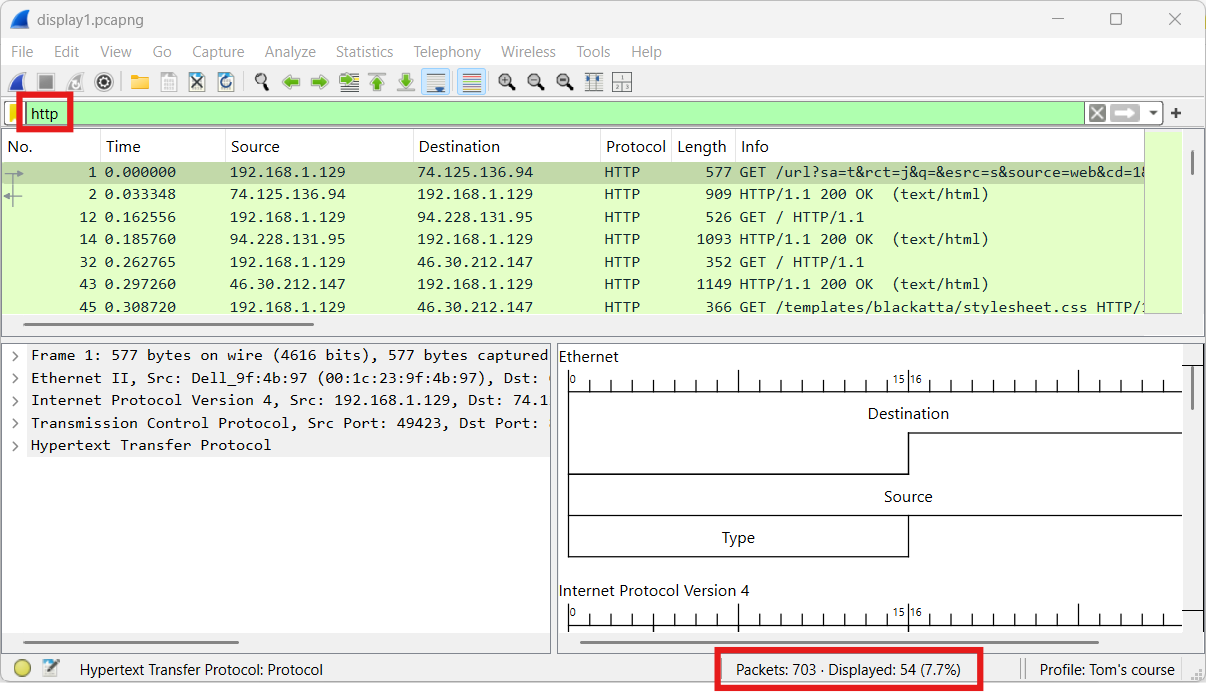This screenshot has height=692, width=1206.
Task: Expand the Ethernet II details row
Action: pos(14,378)
